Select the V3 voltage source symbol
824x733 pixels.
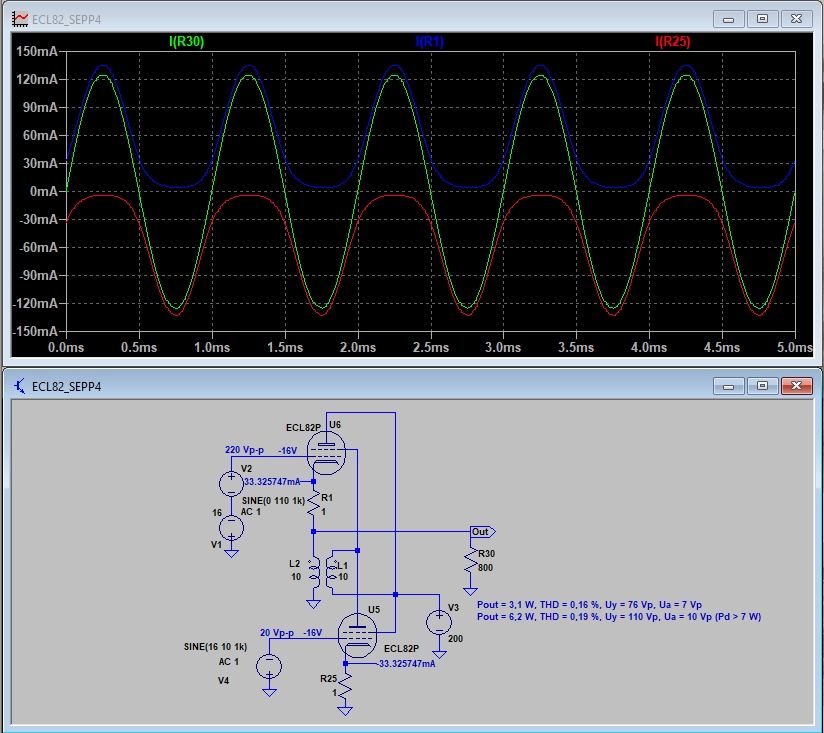tap(437, 622)
